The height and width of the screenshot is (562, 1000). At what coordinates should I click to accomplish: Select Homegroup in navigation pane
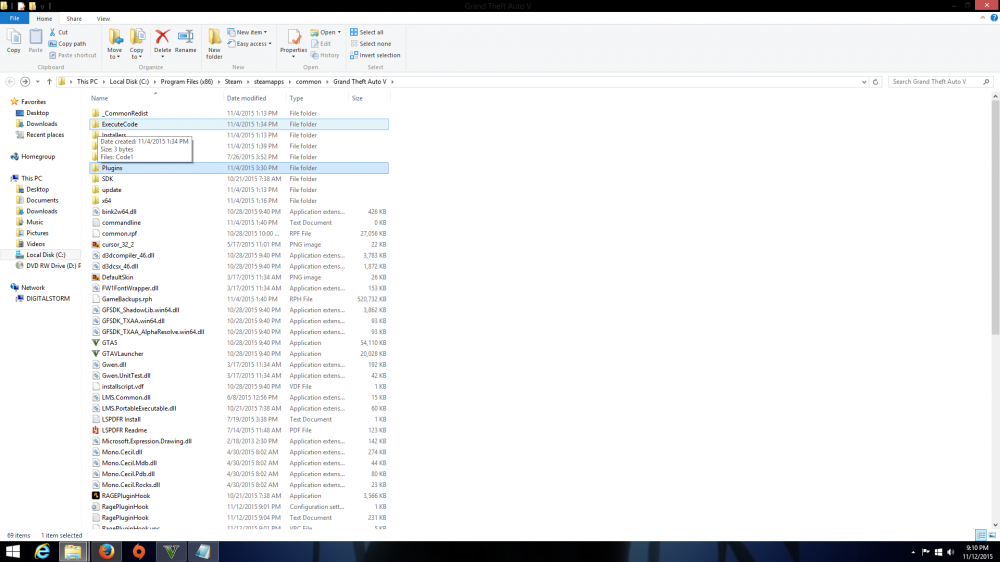coord(38,156)
